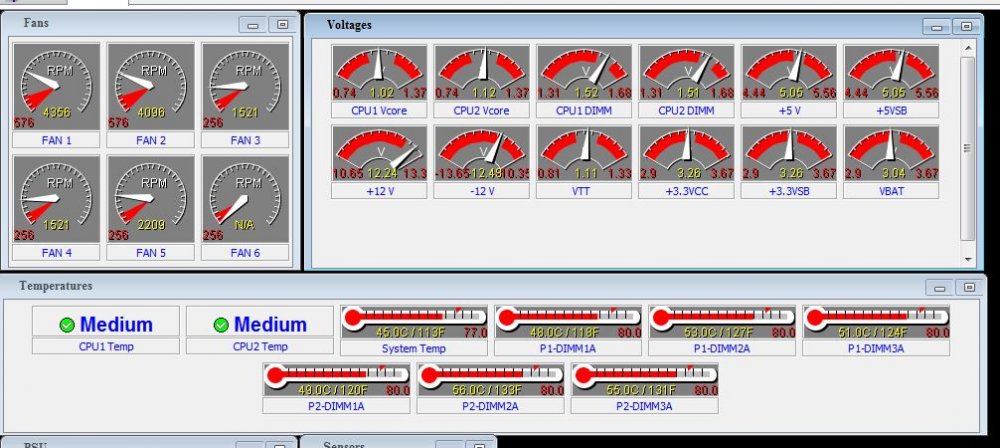1000x448 pixels.
Task: Click the CPU1 Vcore label
Action: click(379, 110)
